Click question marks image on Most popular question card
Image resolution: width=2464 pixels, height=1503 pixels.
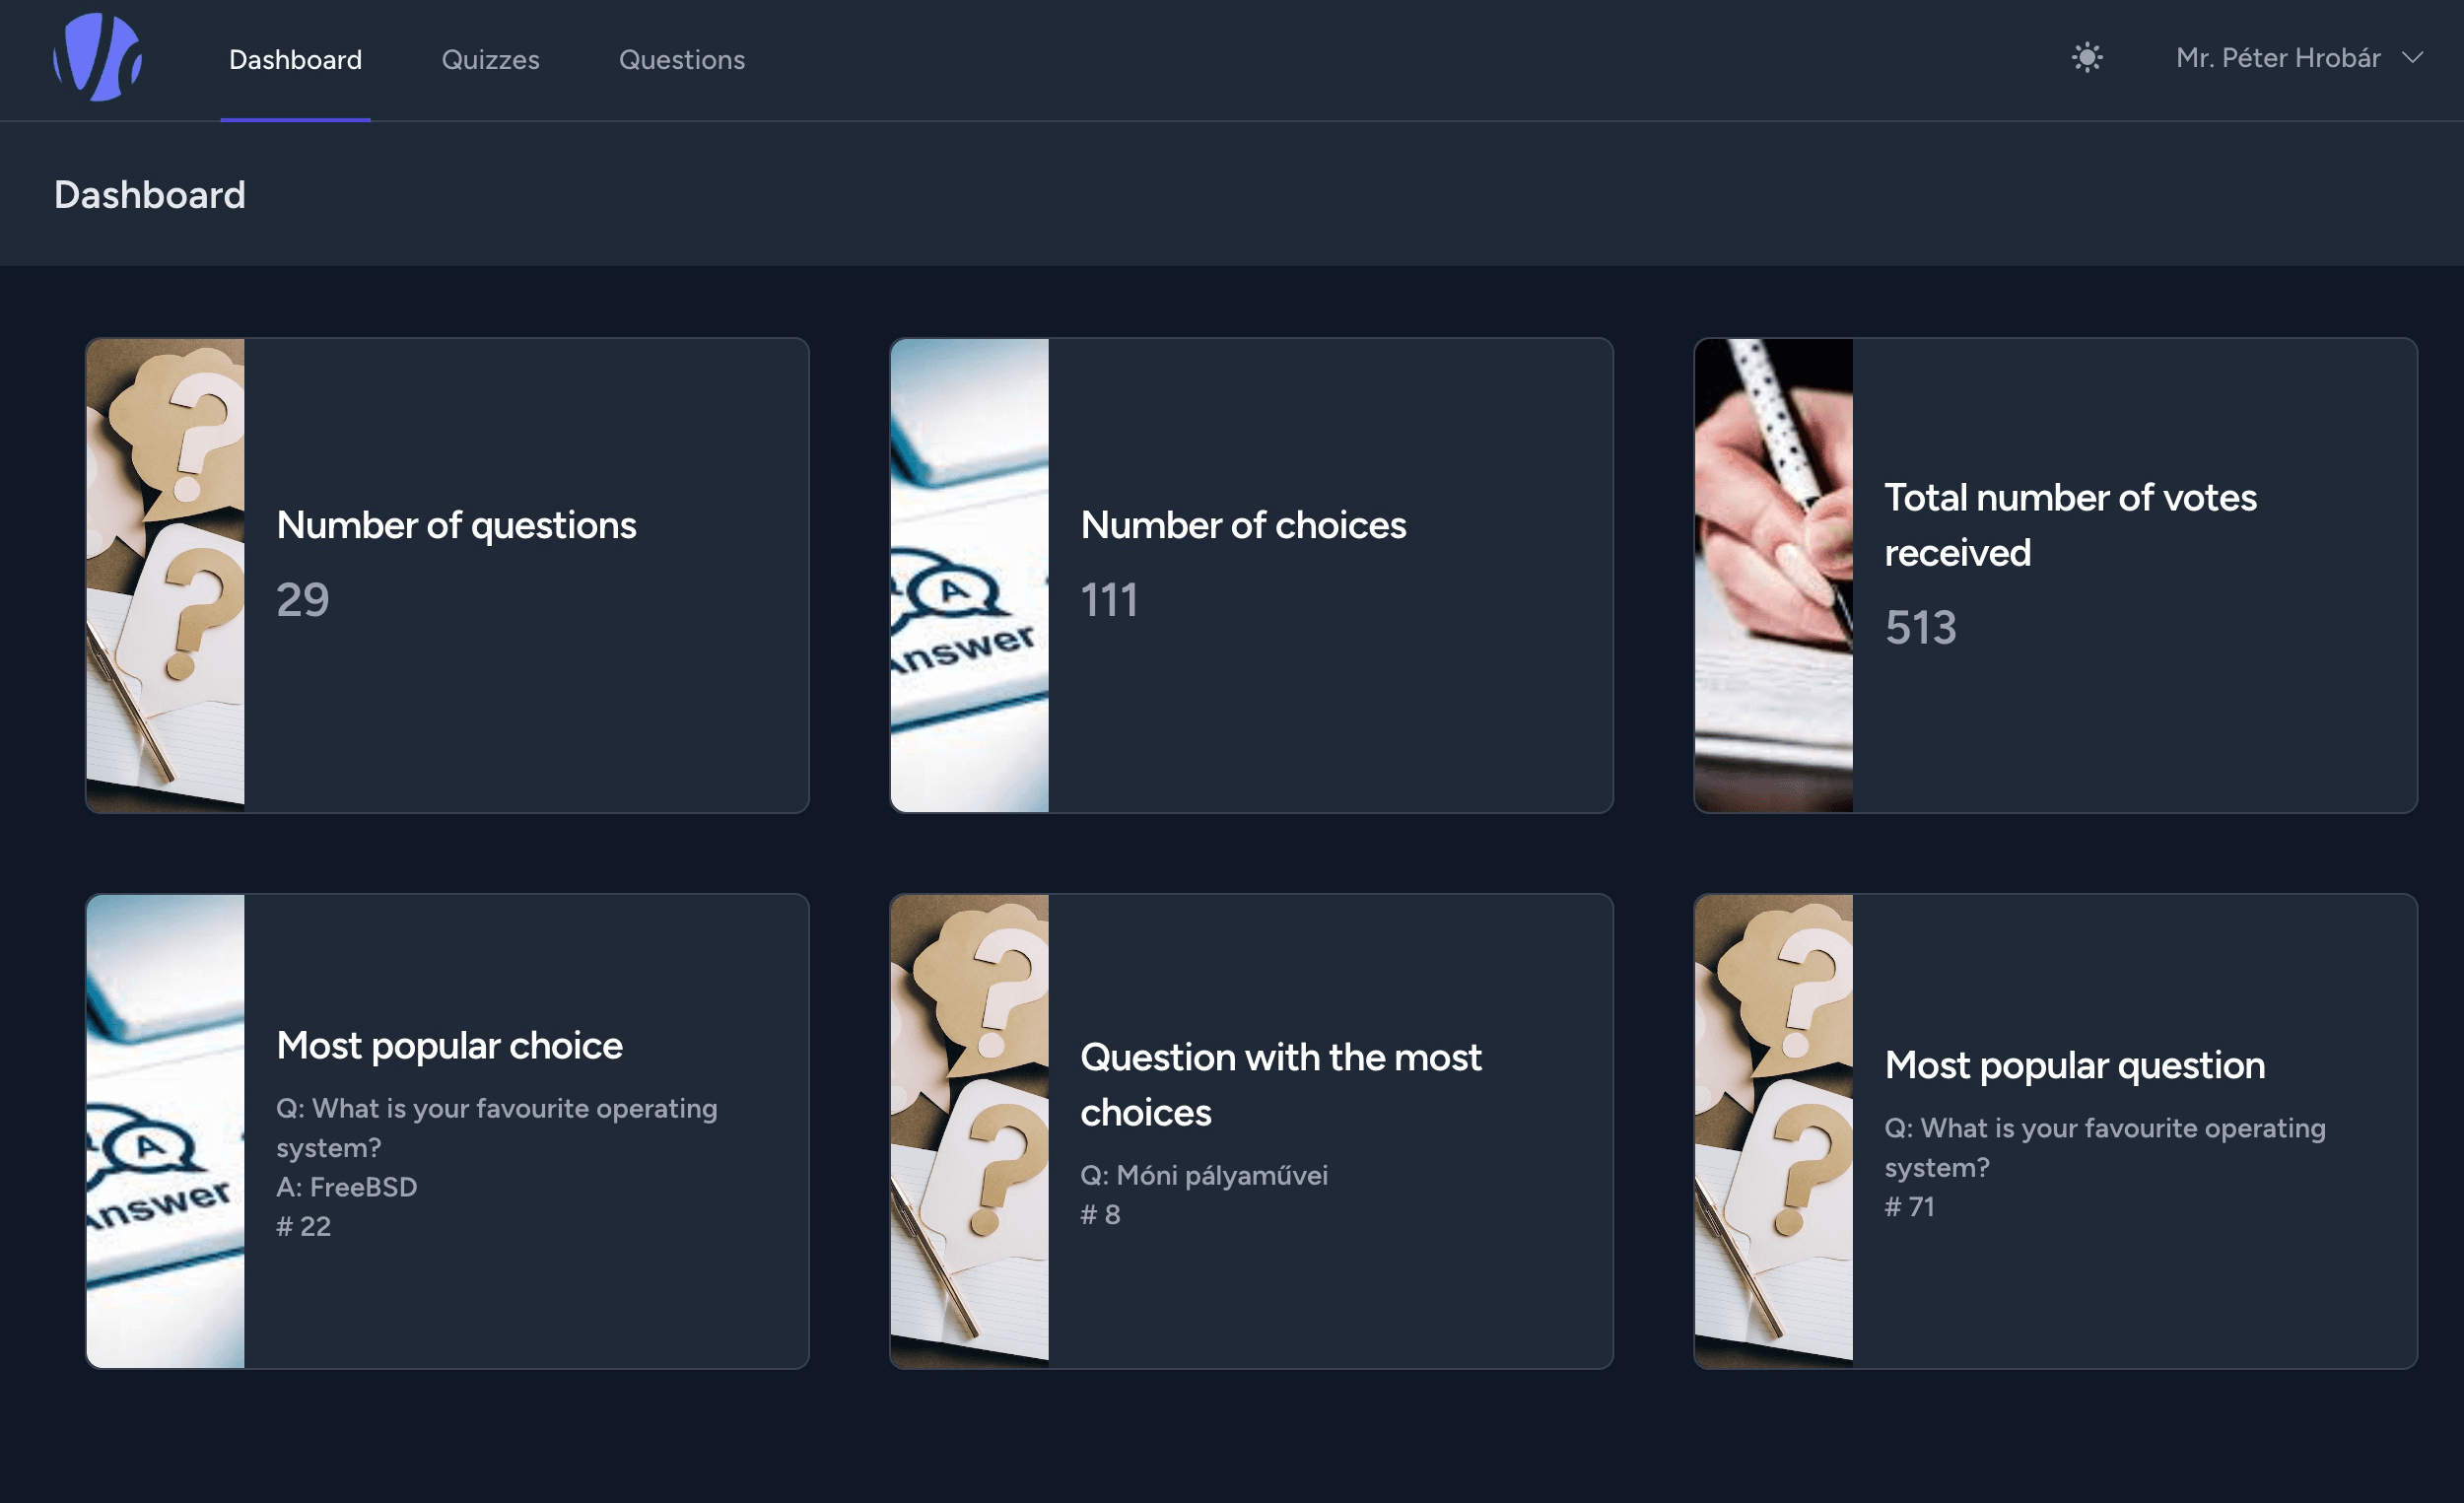[x=1773, y=1131]
